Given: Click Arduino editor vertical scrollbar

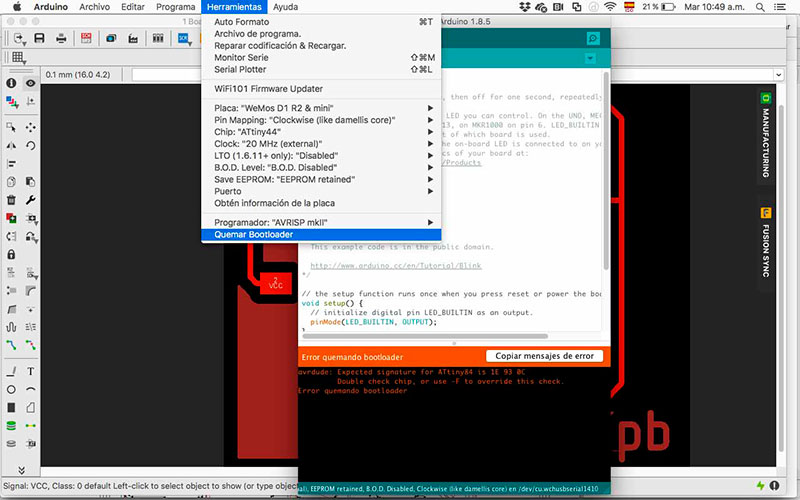Looking at the screenshot, I should pyautogui.click(x=606, y=171).
